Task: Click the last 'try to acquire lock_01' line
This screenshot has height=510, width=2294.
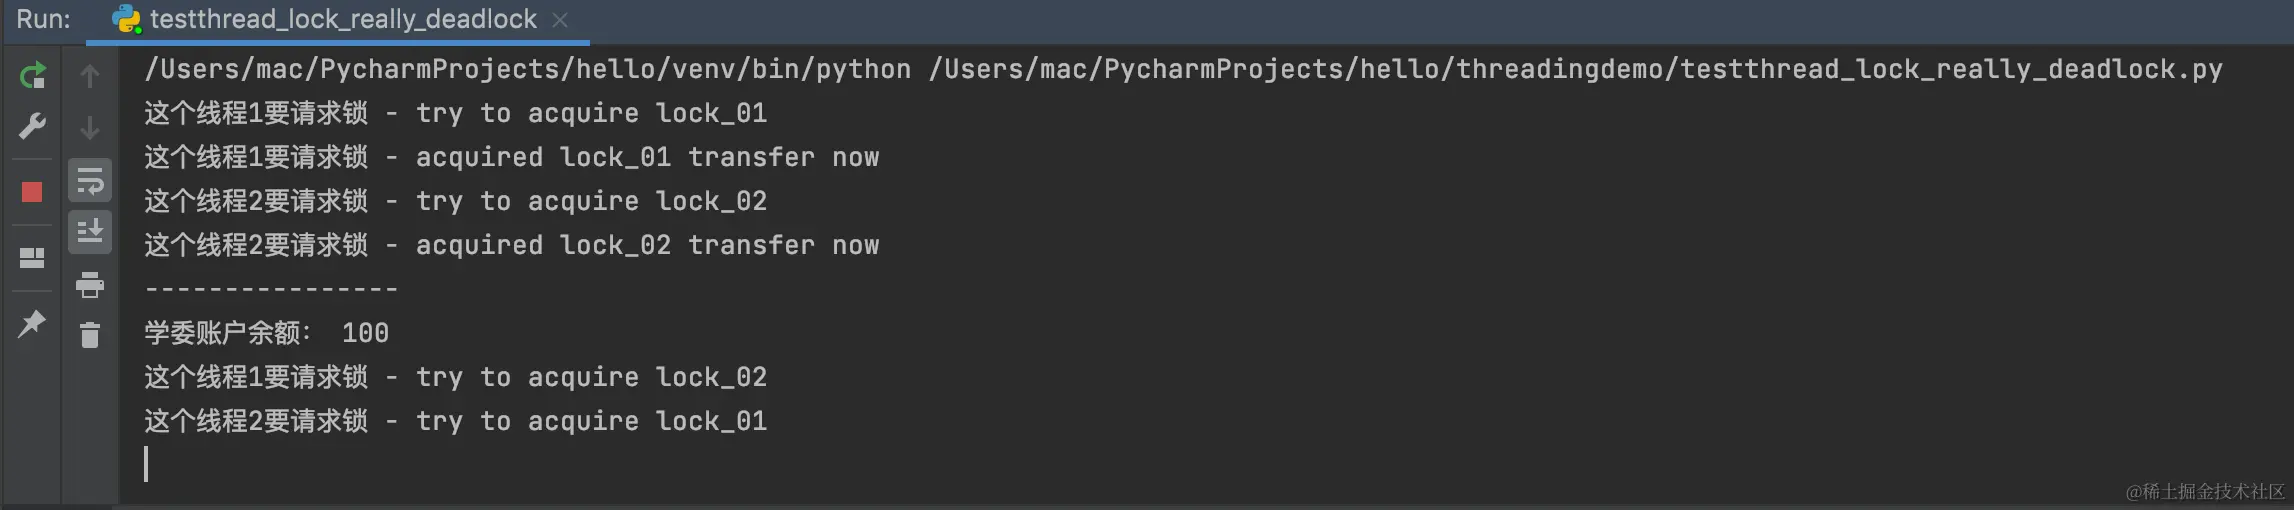Action: coord(456,421)
